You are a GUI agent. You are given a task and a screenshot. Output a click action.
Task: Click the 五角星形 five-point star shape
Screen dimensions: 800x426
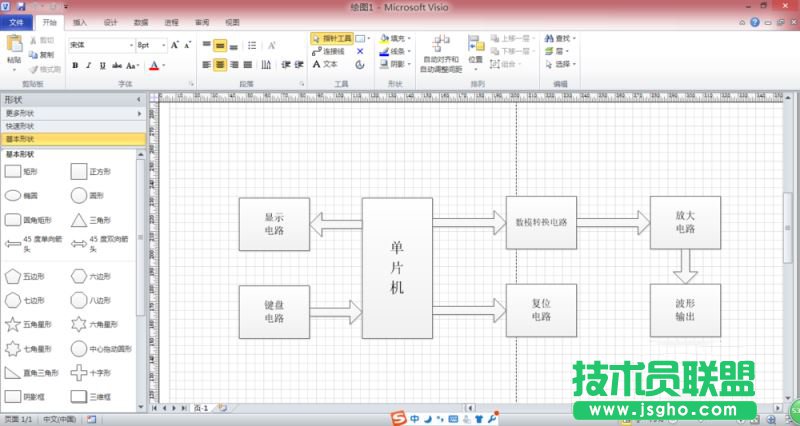(x=13, y=324)
